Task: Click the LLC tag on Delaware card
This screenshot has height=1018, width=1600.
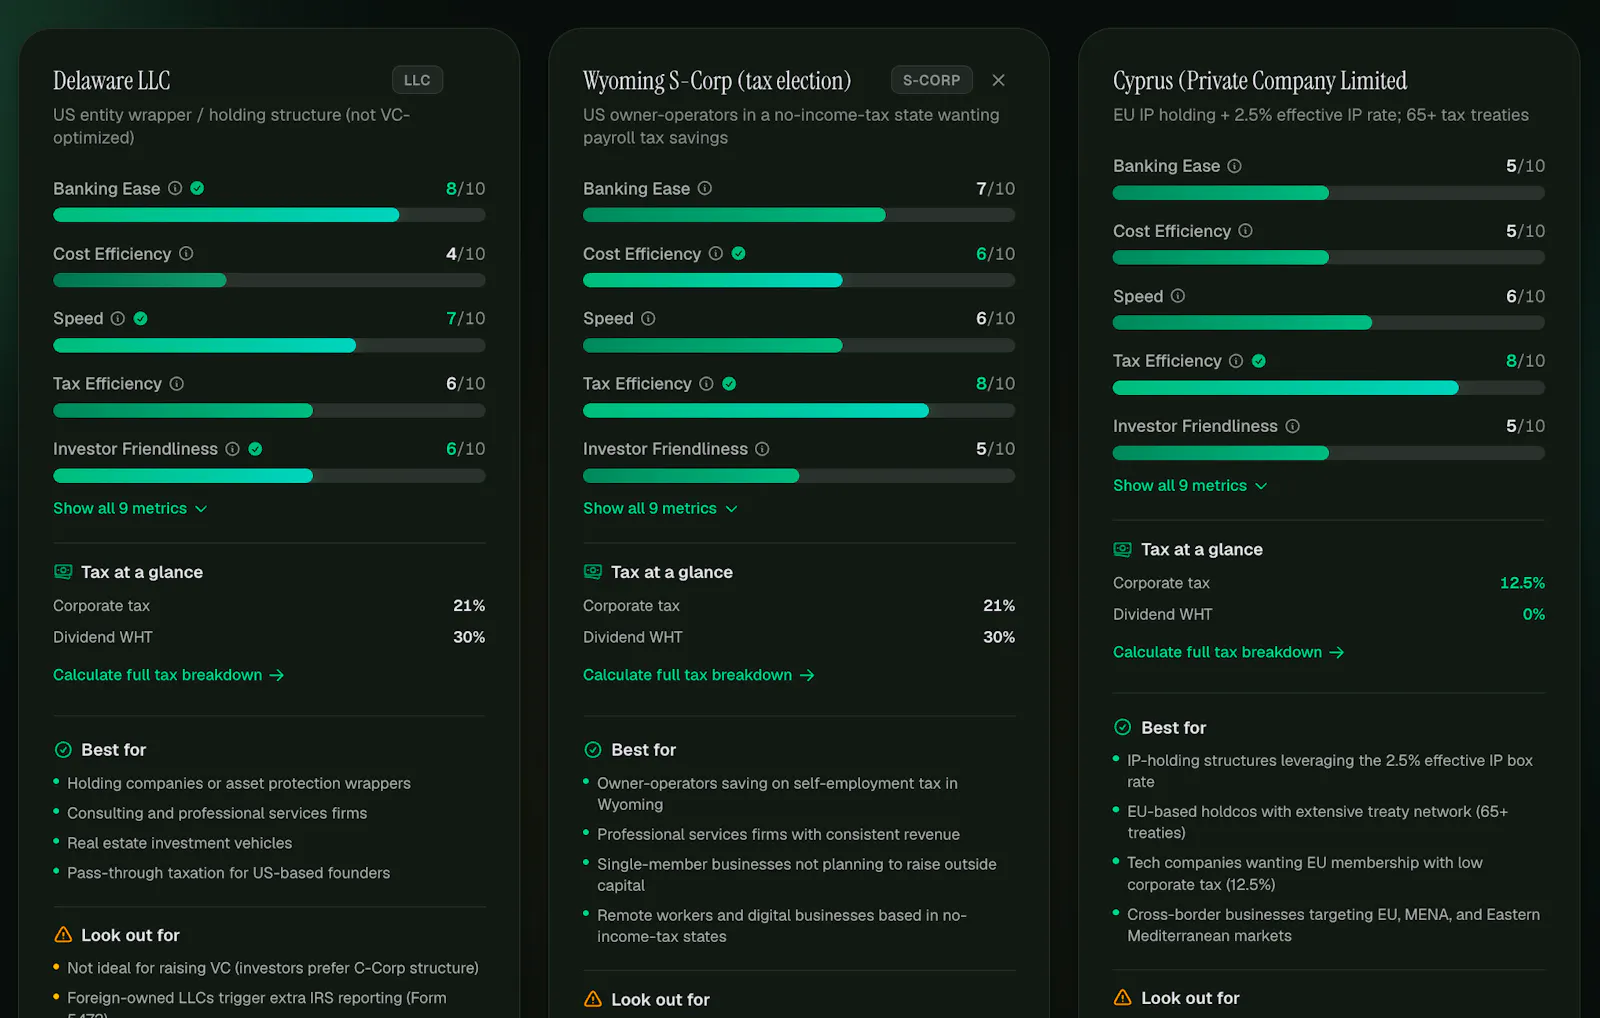Action: (417, 80)
